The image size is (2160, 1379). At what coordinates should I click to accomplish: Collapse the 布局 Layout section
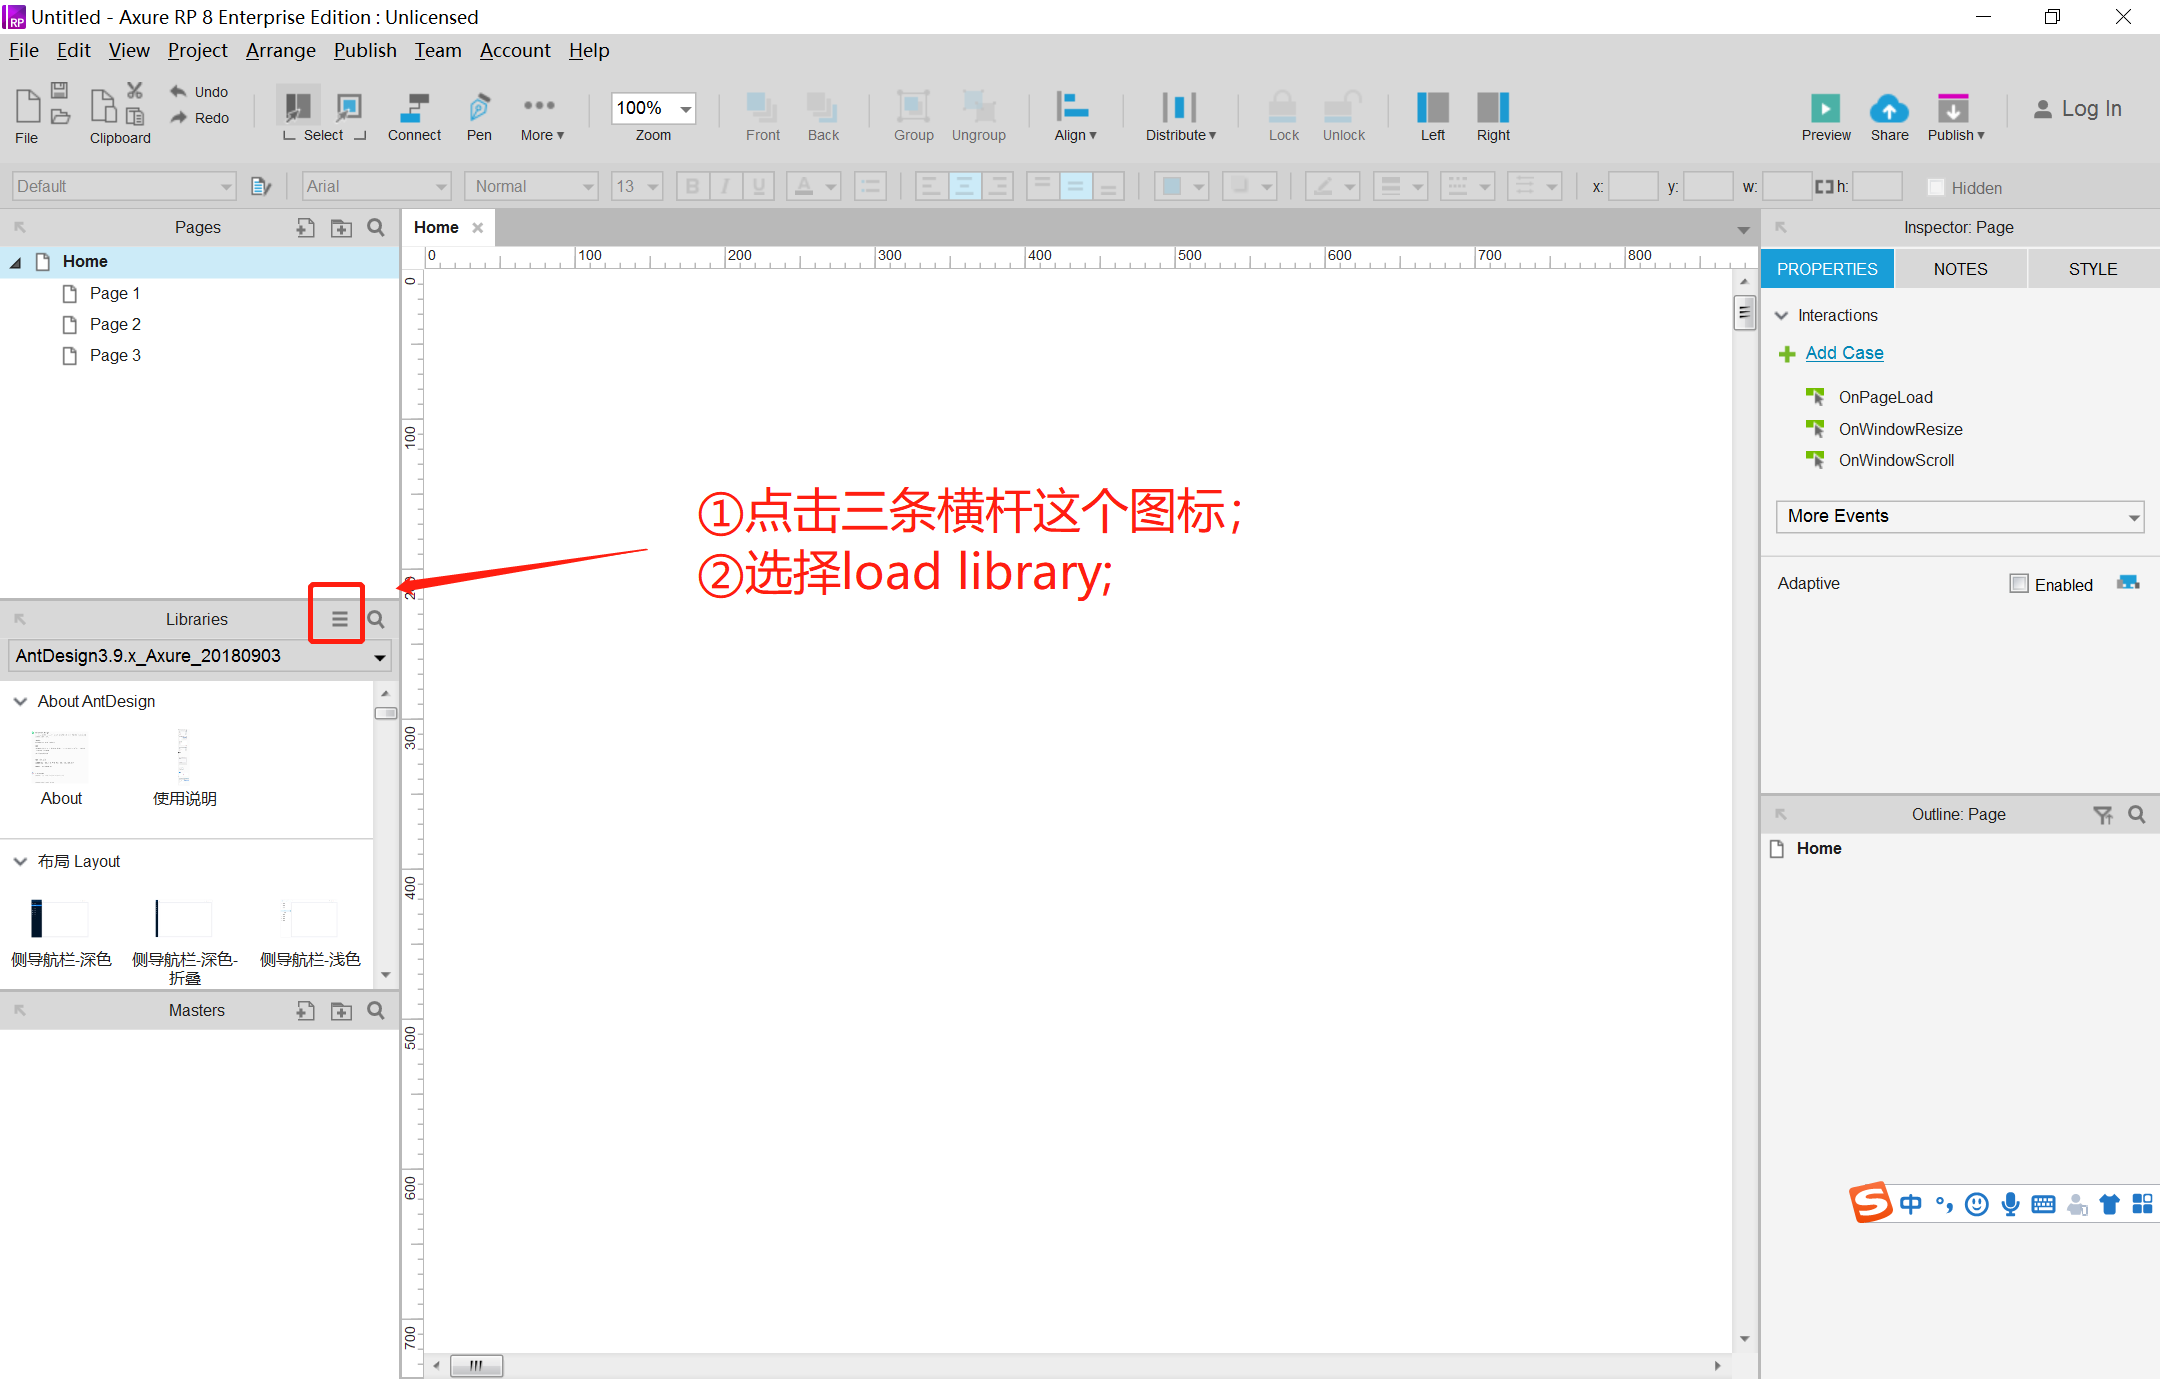(x=20, y=861)
